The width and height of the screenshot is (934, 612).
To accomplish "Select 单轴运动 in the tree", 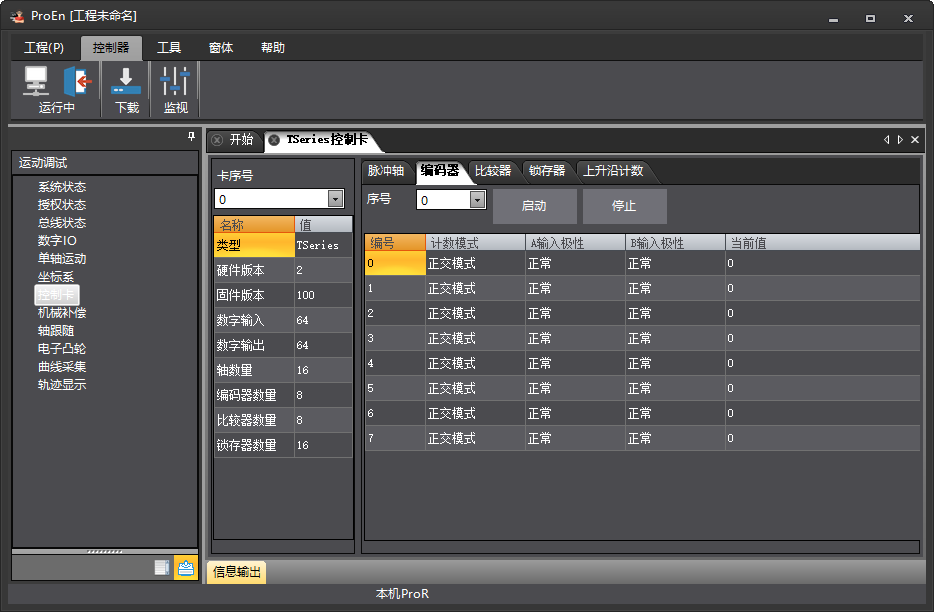I will pyautogui.click(x=62, y=259).
